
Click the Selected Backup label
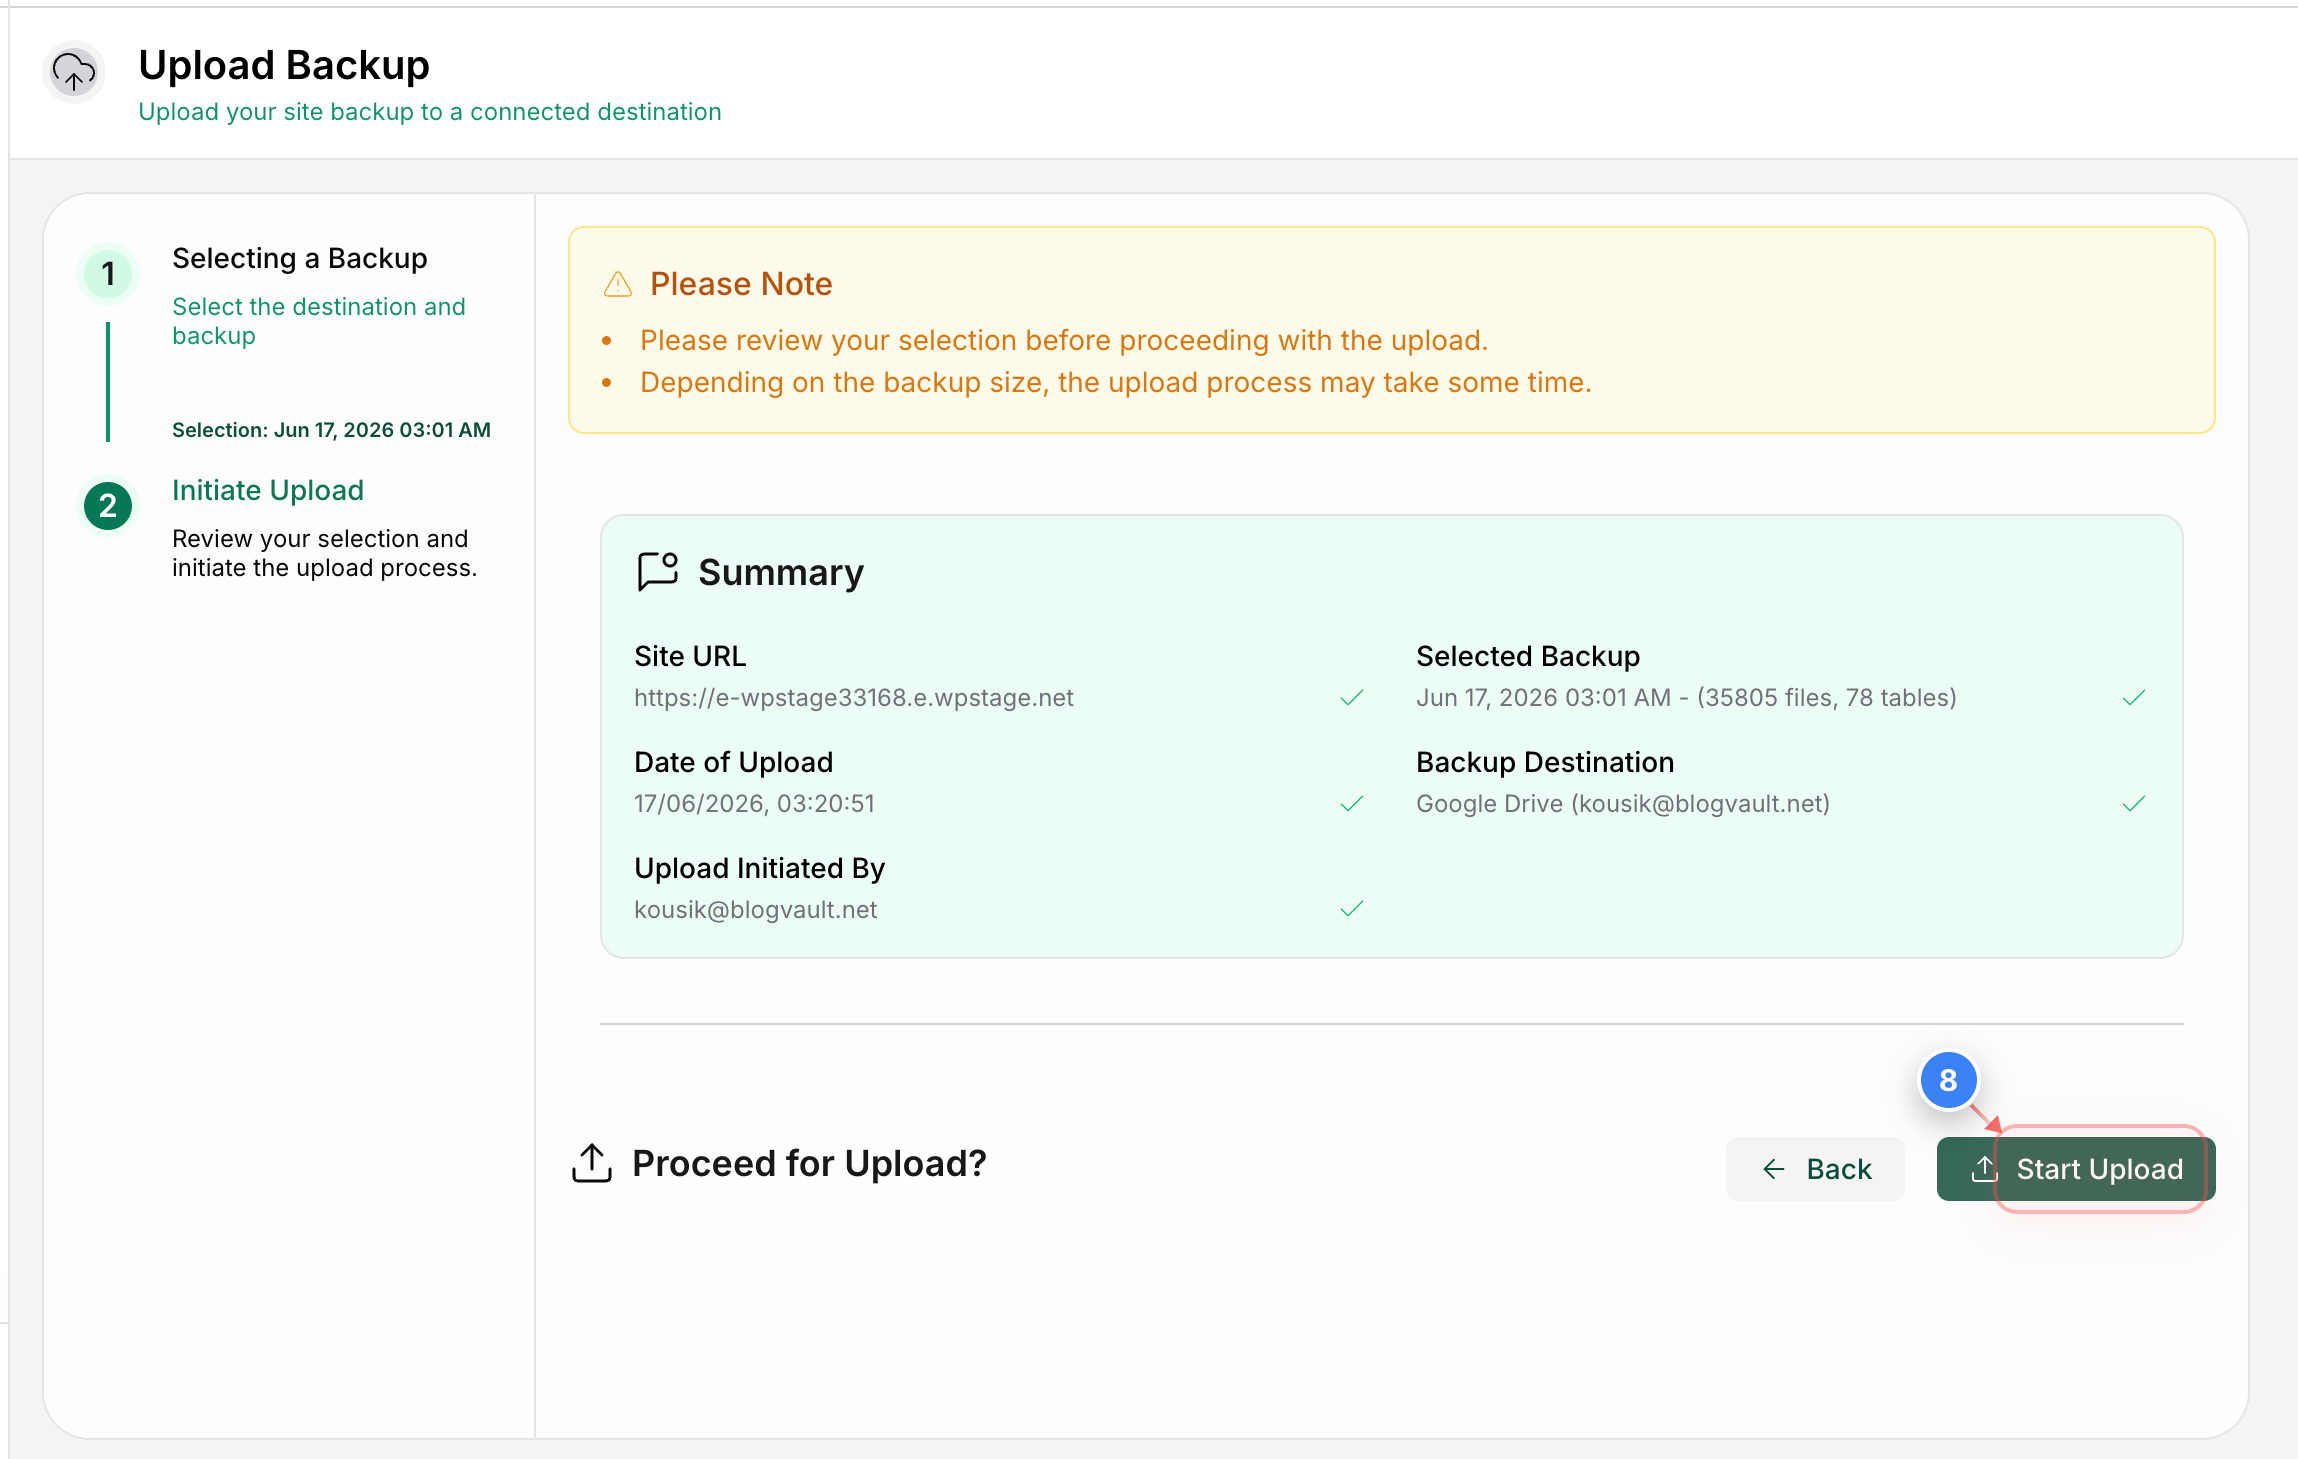click(1528, 656)
